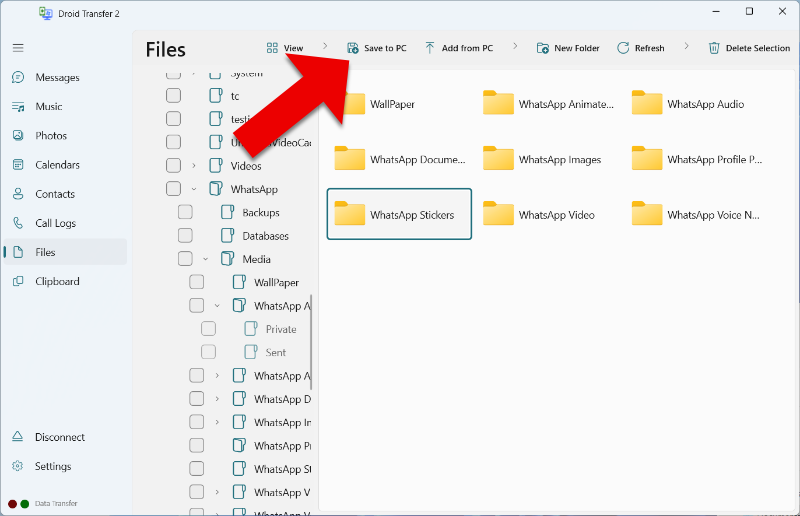The width and height of the screenshot is (800, 516).
Task: Tick the WallPaper tree item checkbox
Action: (196, 282)
